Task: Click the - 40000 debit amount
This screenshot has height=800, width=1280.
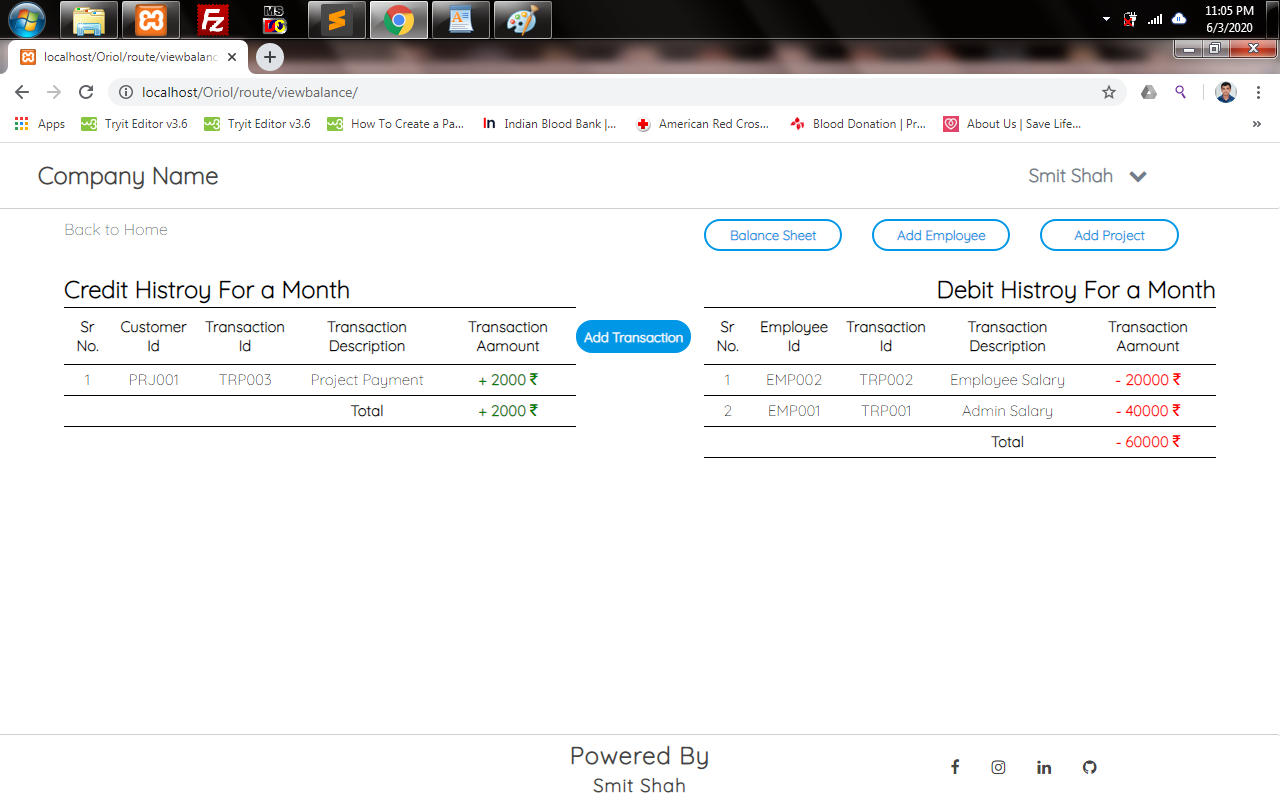Action: (1148, 411)
